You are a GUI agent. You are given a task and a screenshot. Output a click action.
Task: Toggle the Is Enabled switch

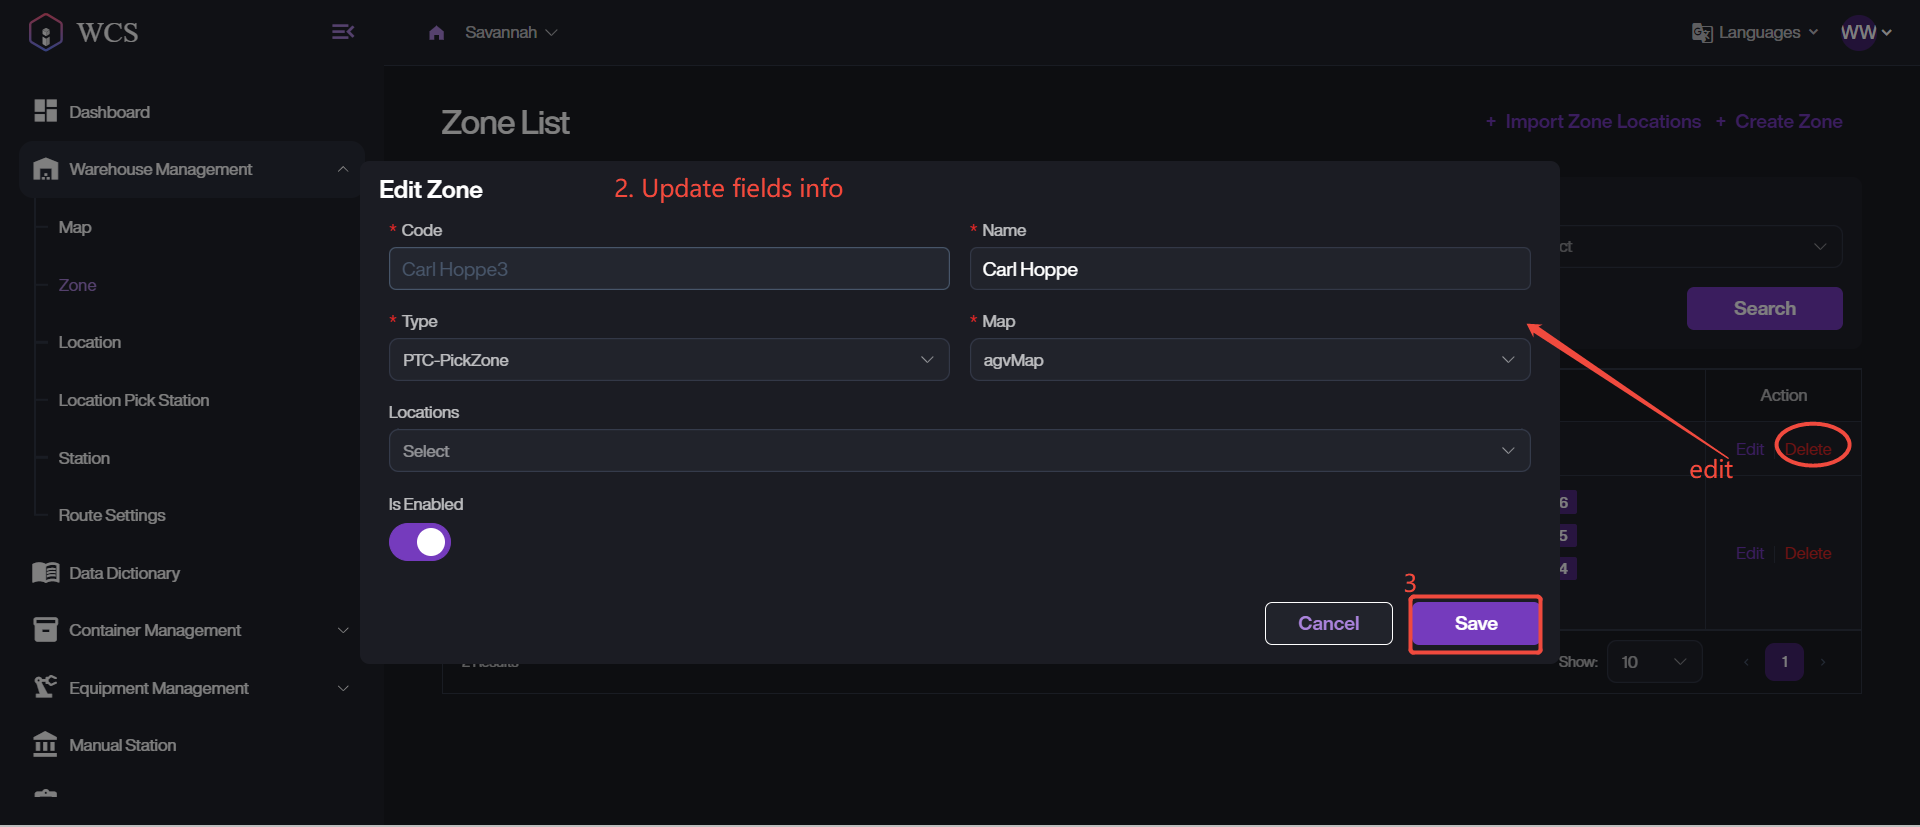pos(420,542)
